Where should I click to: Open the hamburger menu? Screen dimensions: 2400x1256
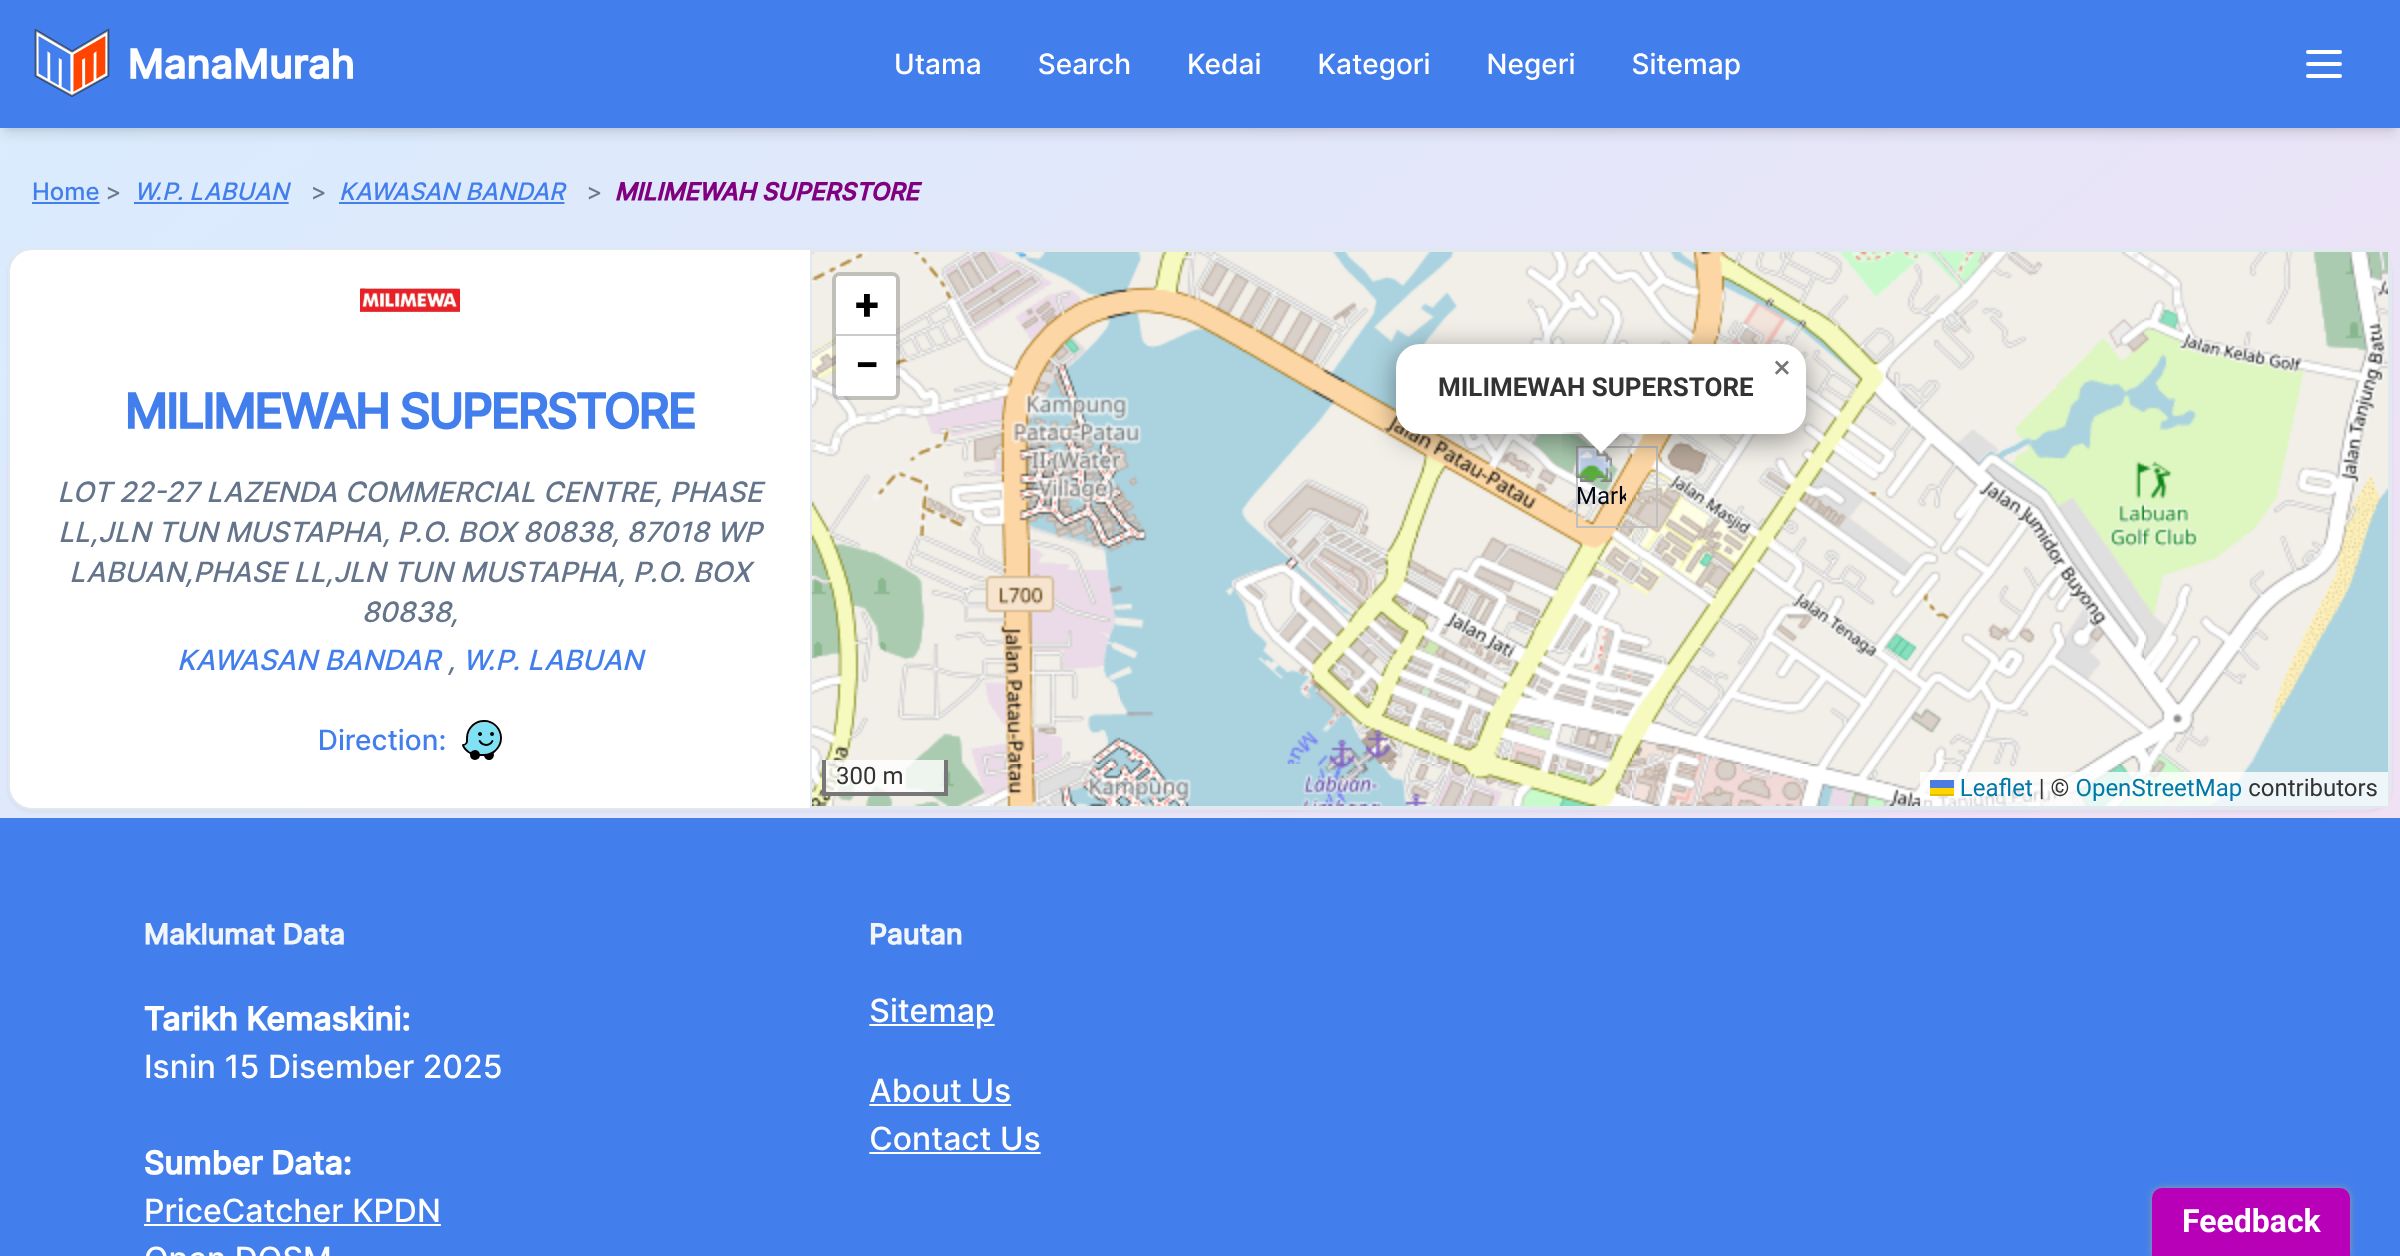[x=2323, y=64]
